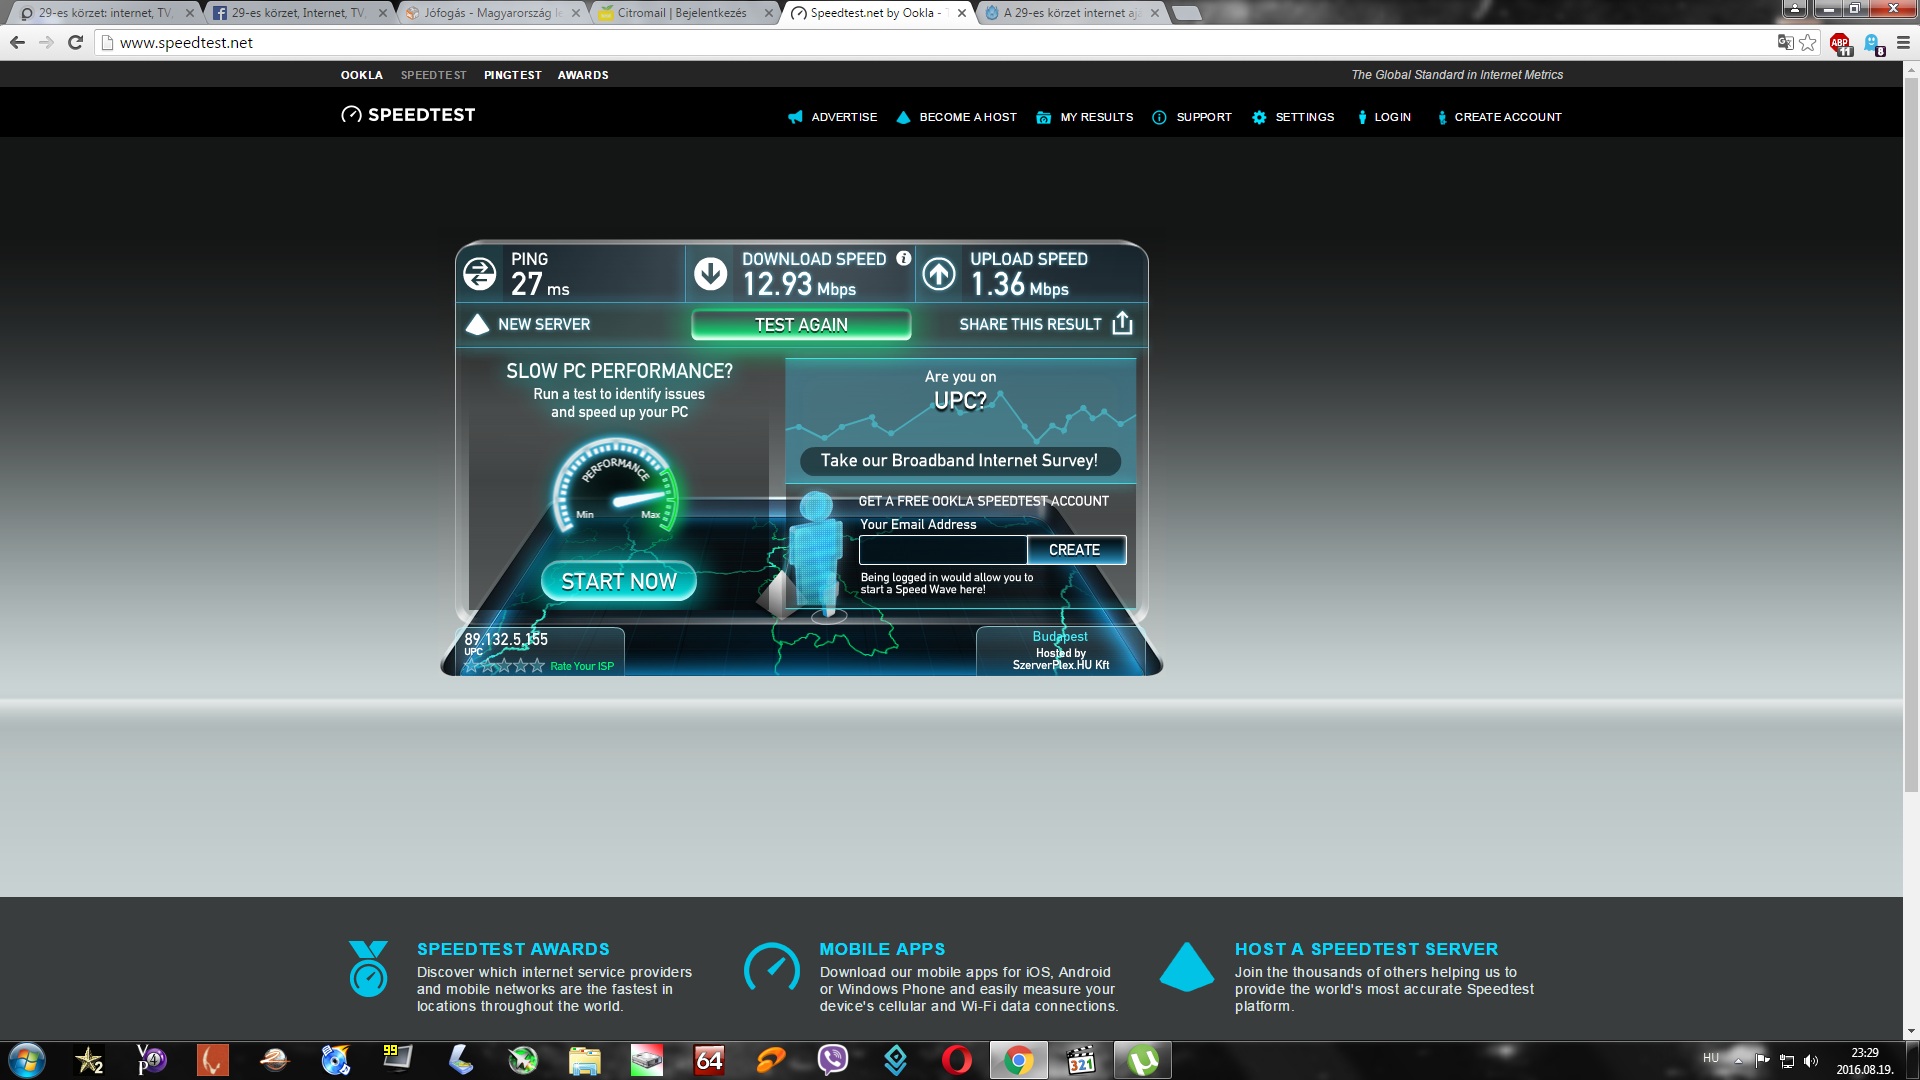Click CREATE ACCOUNT in header
The height and width of the screenshot is (1080, 1920).
[1499, 117]
